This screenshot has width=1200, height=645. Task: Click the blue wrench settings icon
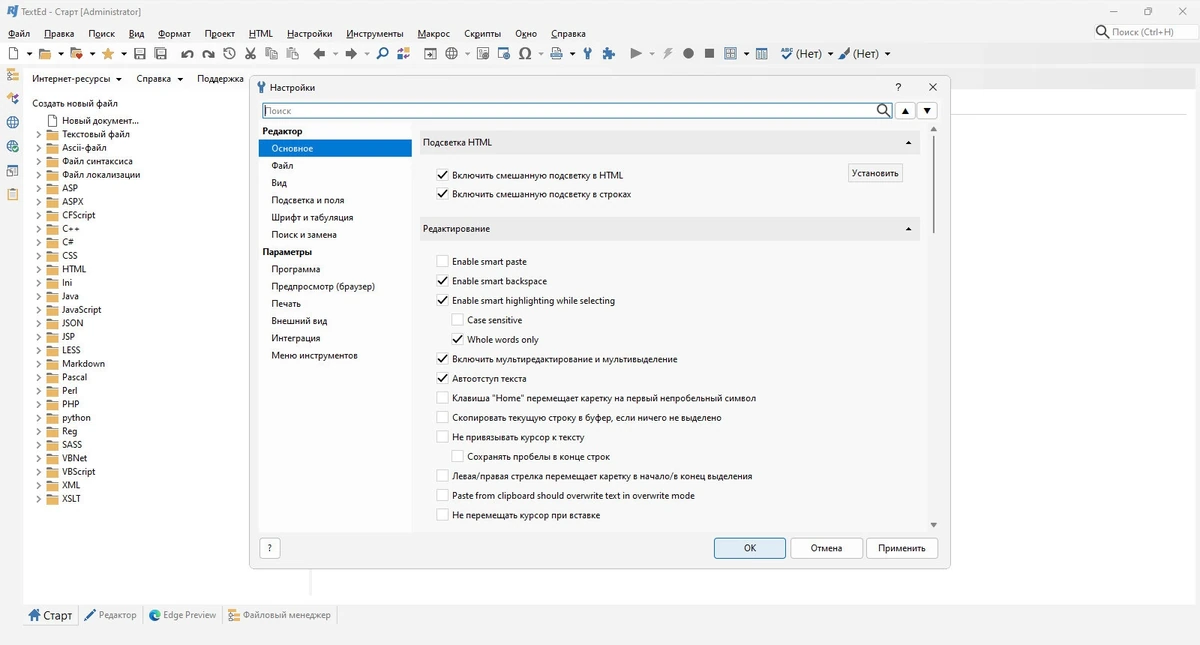coord(588,54)
